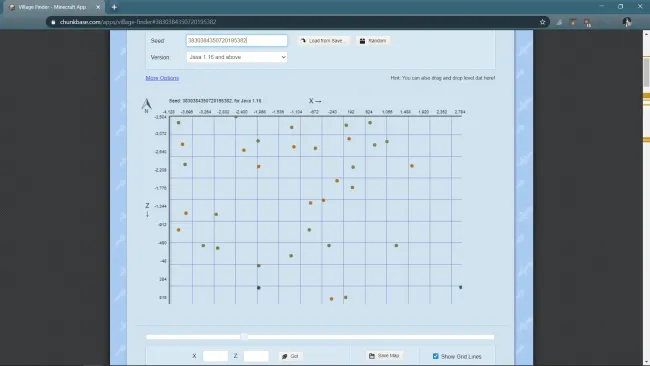650x366 pixels.
Task: Click the X coordinate input field
Action: [x=216, y=356]
